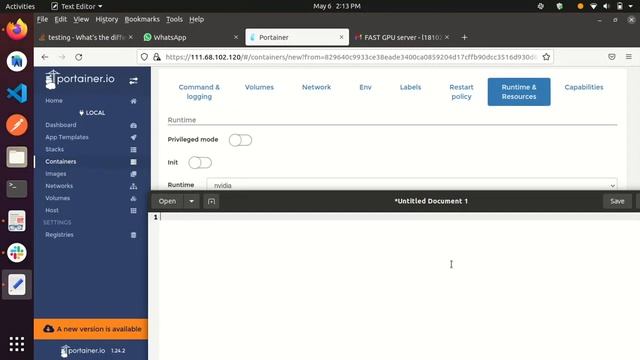
Task: Save the Untitled Document
Action: 617,201
